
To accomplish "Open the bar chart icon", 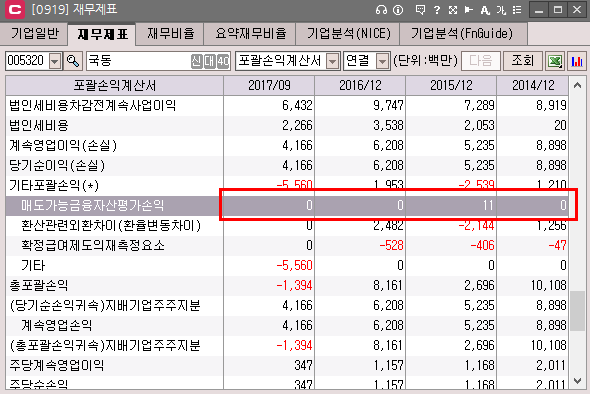I will pyautogui.click(x=576, y=61).
